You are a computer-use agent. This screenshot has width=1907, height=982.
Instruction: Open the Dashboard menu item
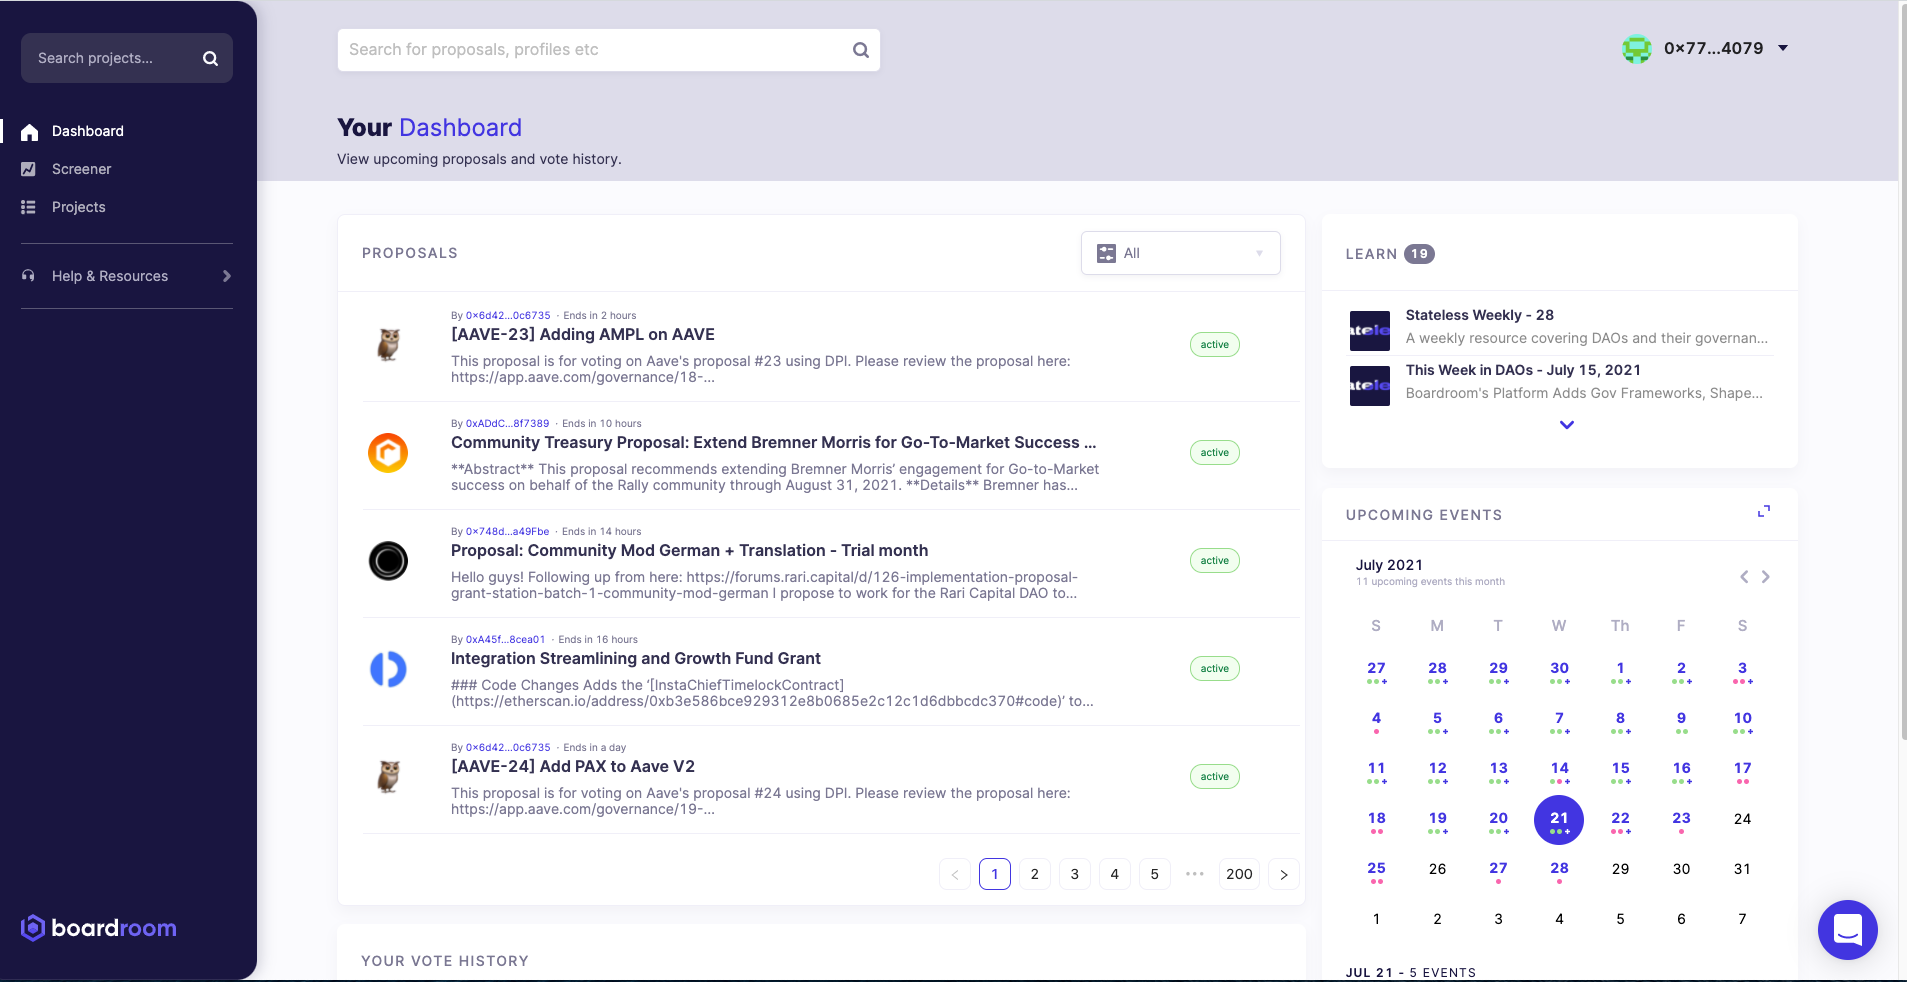pos(88,131)
